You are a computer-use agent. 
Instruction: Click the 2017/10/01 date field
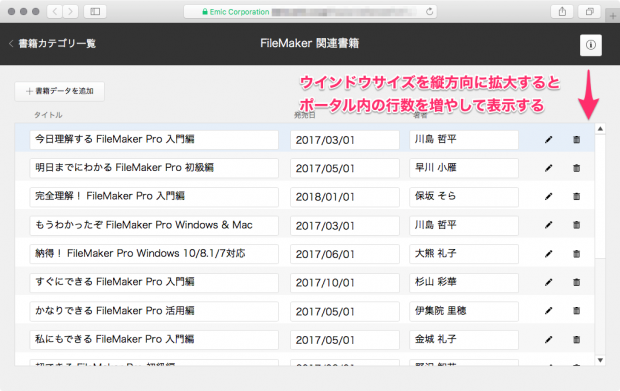(x=345, y=283)
